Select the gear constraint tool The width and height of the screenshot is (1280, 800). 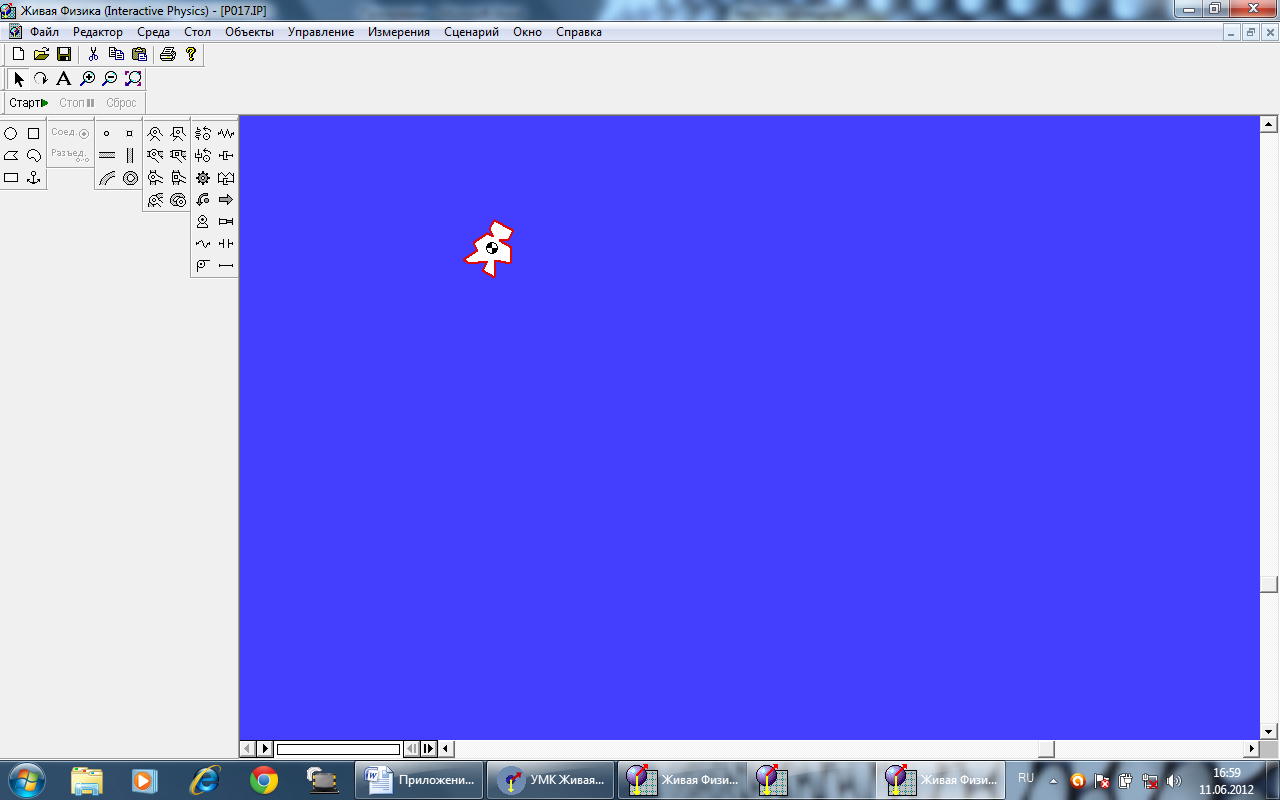pos(203,178)
